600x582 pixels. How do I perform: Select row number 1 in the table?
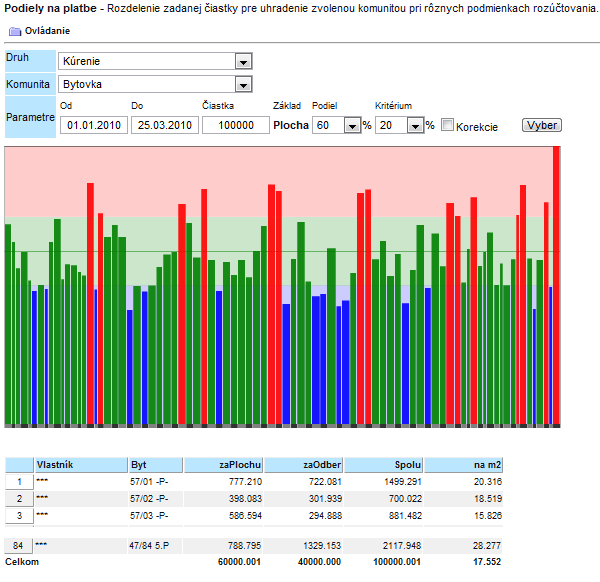point(19,481)
